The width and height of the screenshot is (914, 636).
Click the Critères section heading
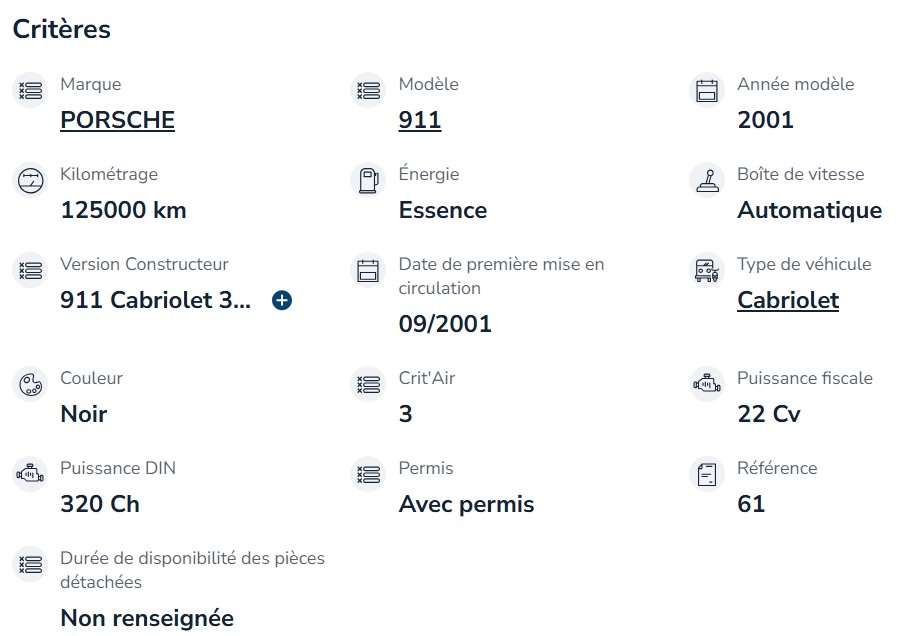[62, 29]
